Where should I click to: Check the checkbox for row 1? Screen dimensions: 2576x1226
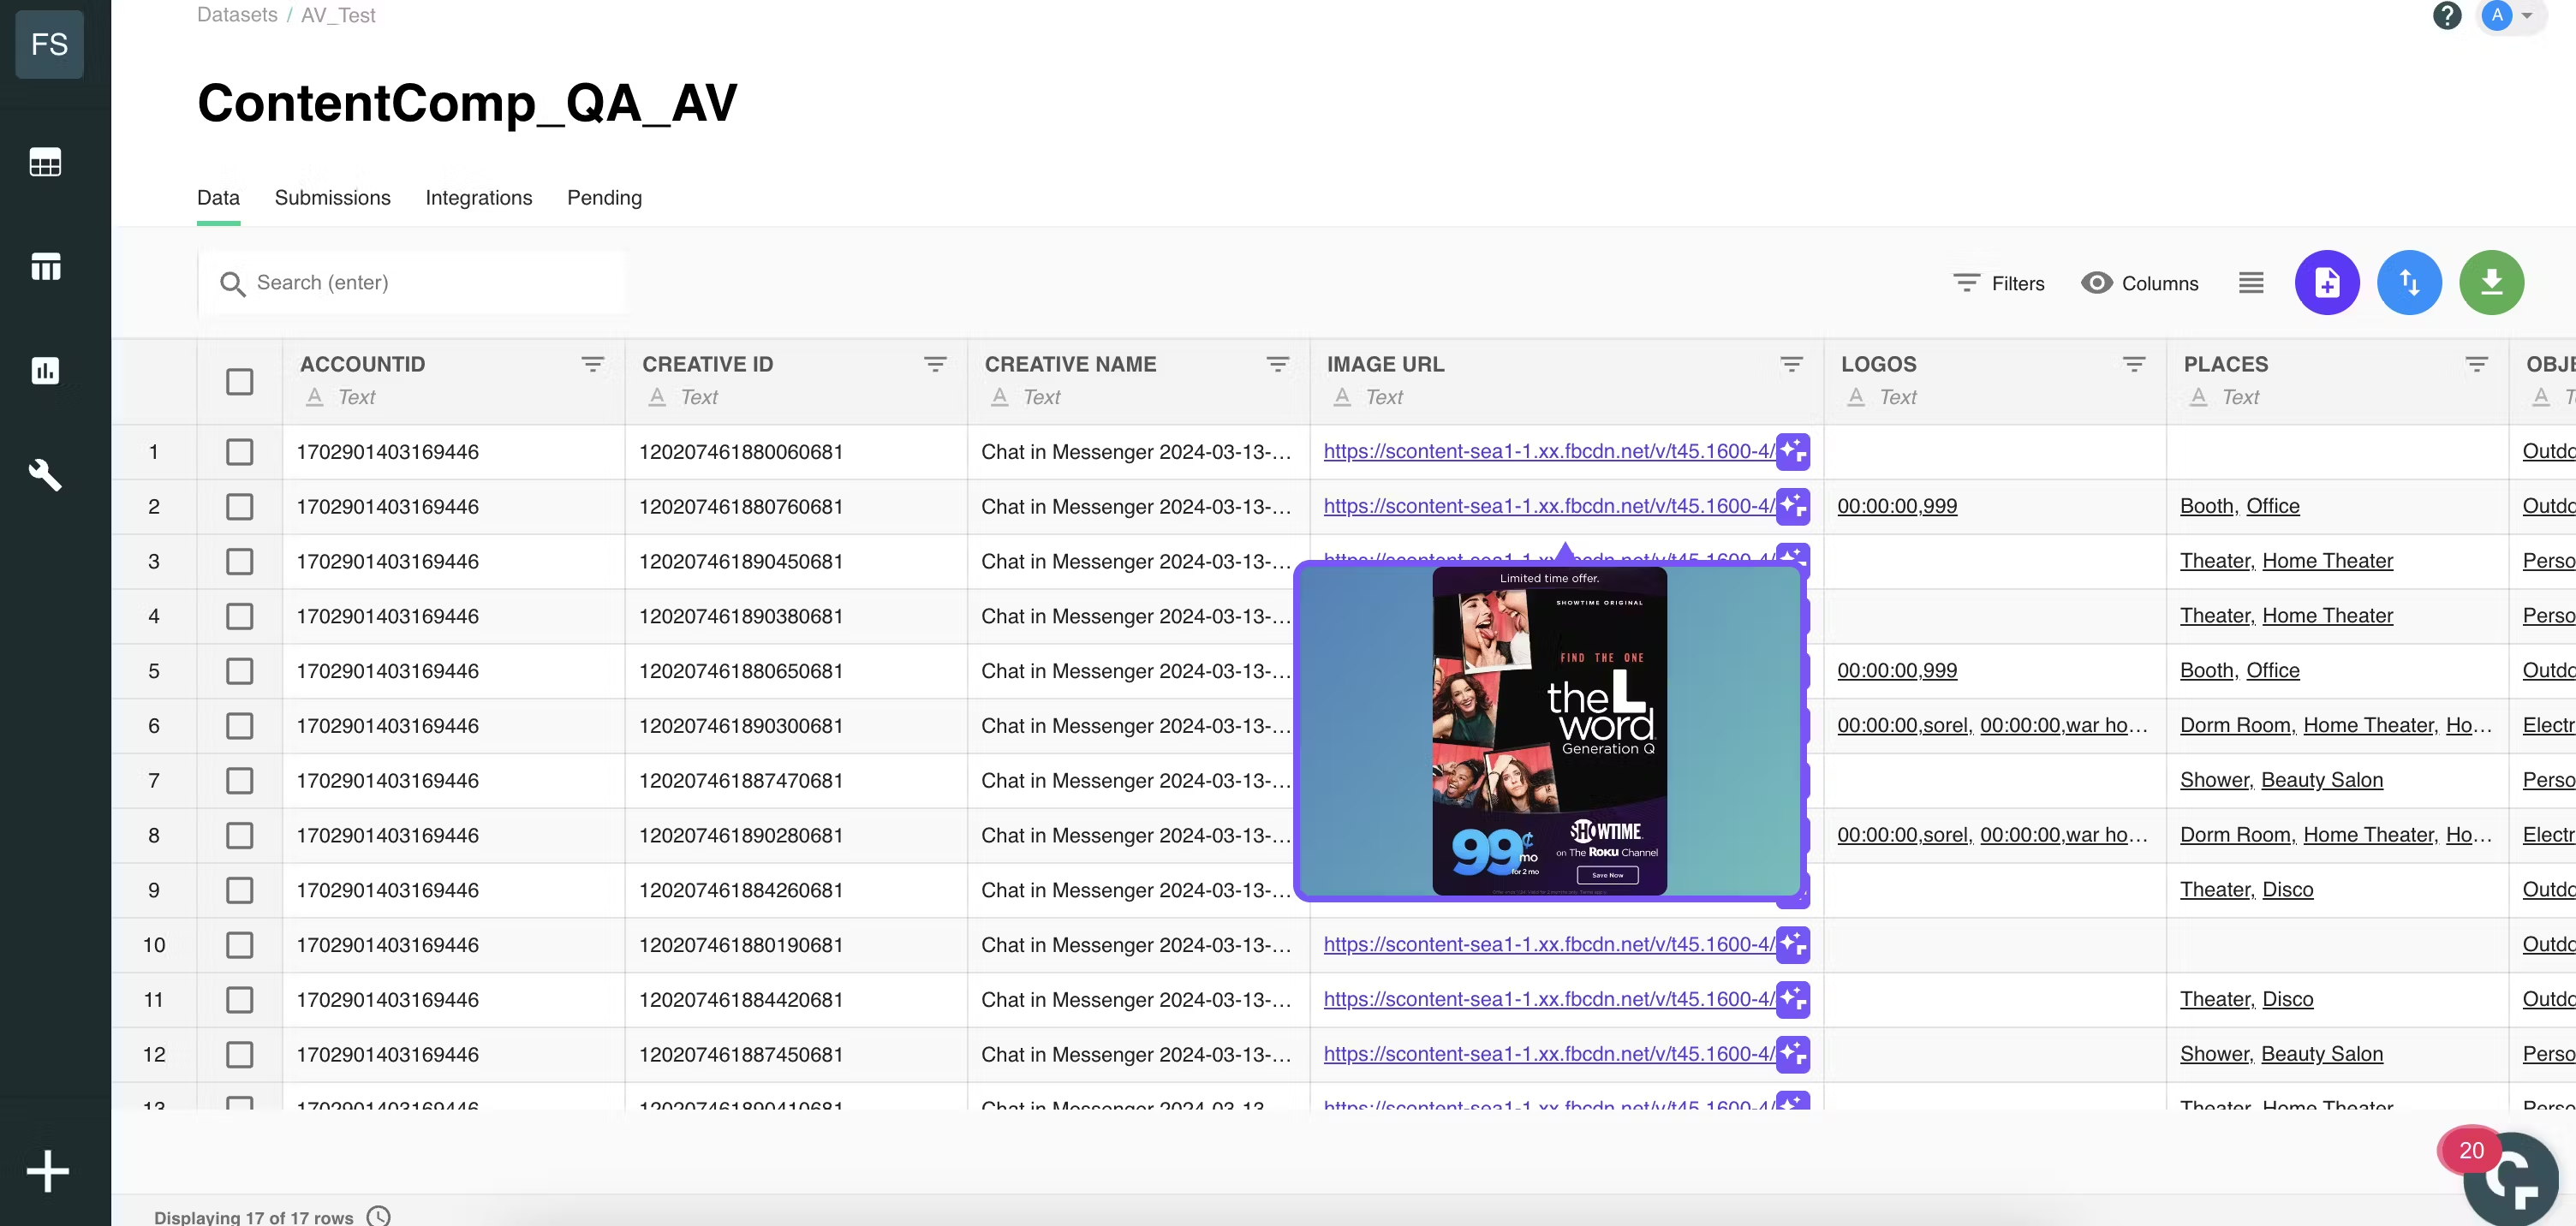[x=239, y=452]
